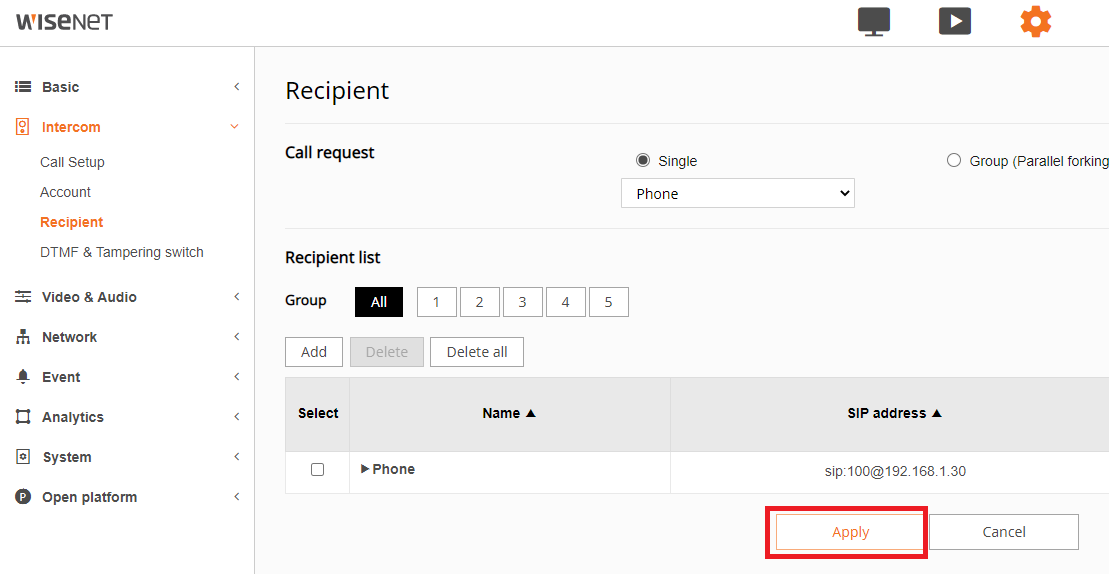The image size is (1109, 574).
Task: Click the Apply button
Action: [x=850, y=532]
